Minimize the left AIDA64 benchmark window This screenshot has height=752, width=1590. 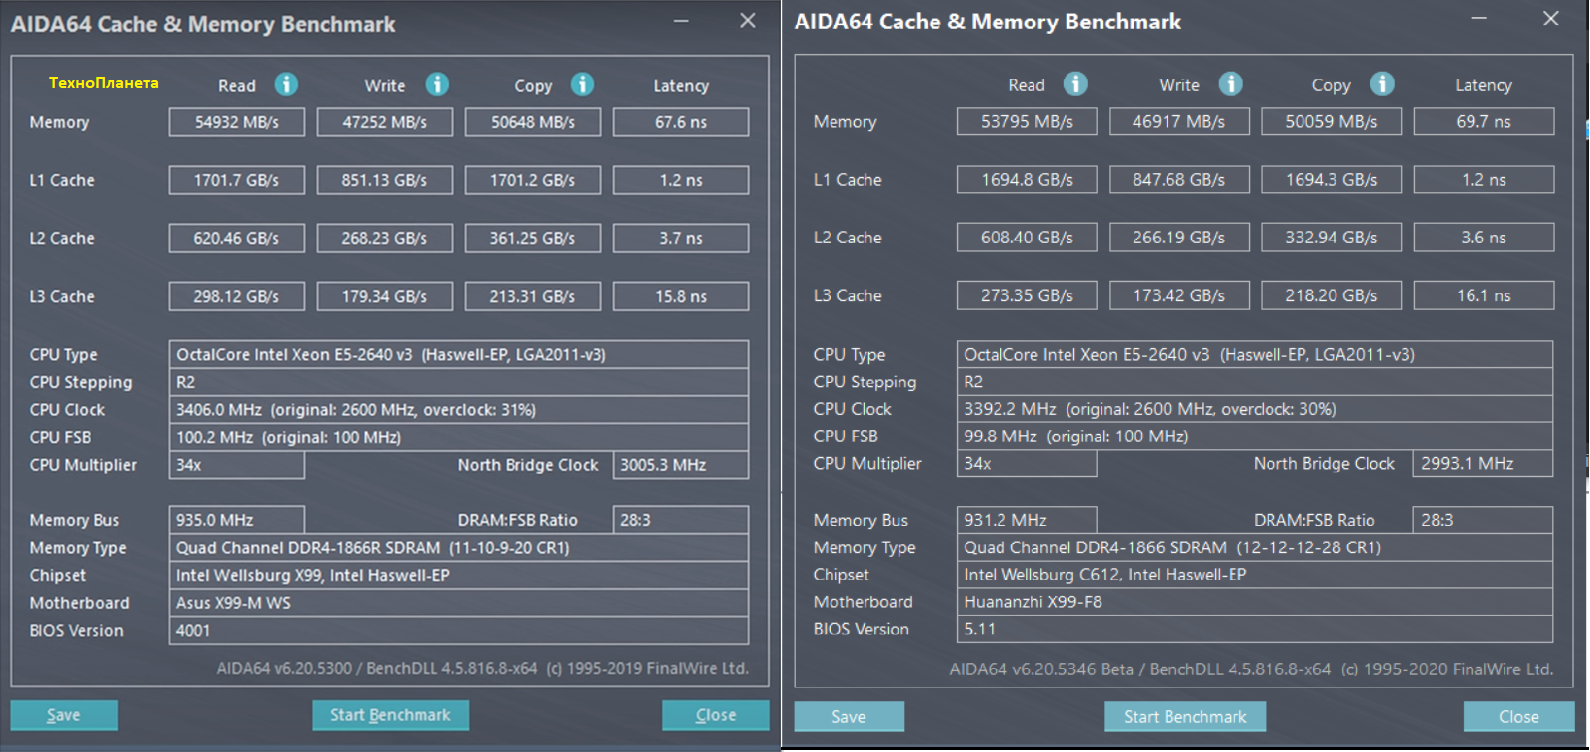click(x=681, y=21)
